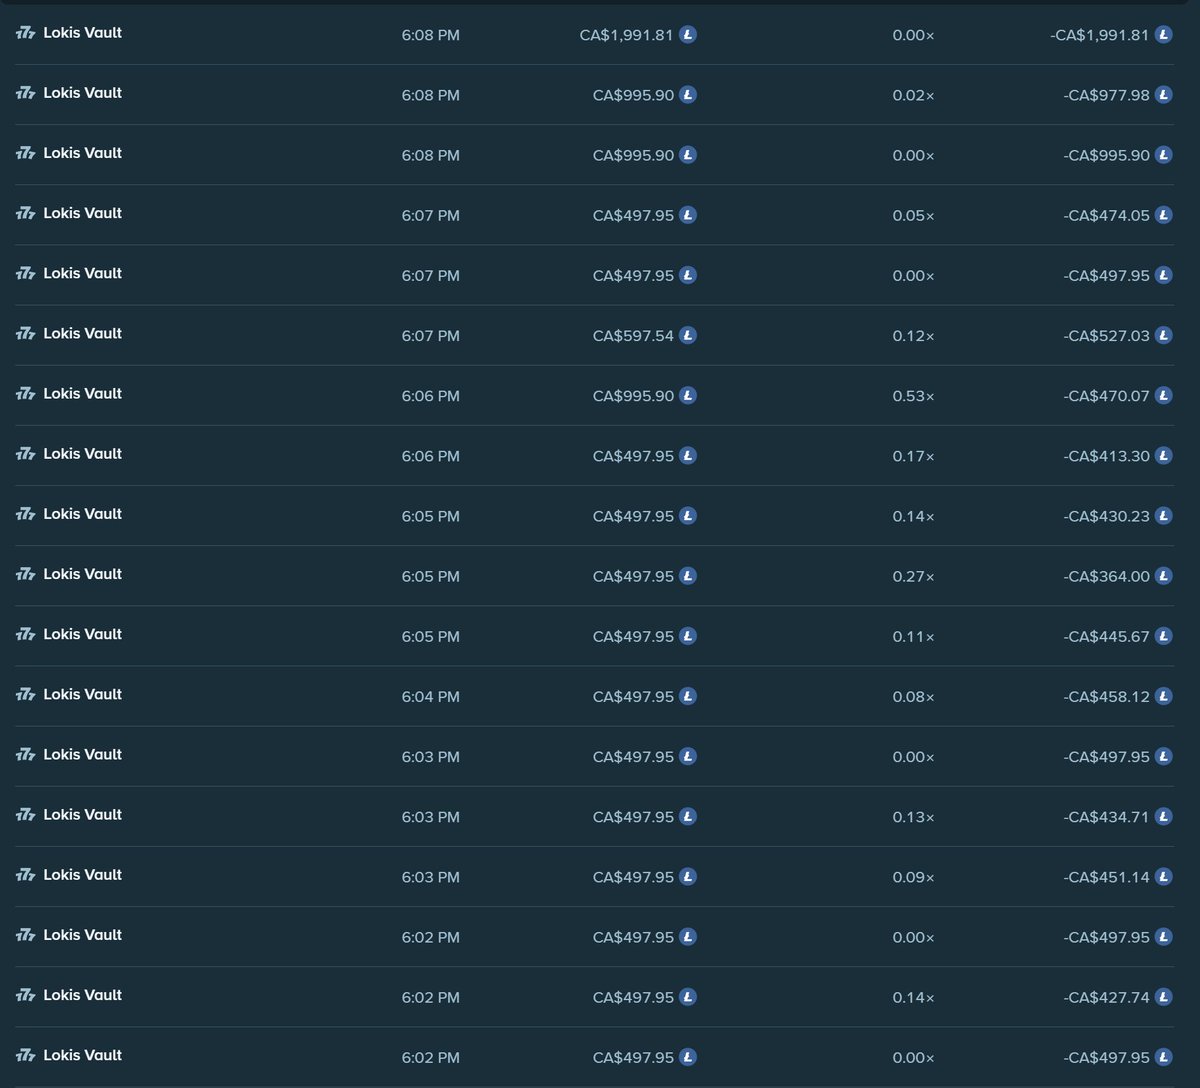The height and width of the screenshot is (1088, 1200).
Task: Click the 0.11× multiplier value
Action: [913, 636]
